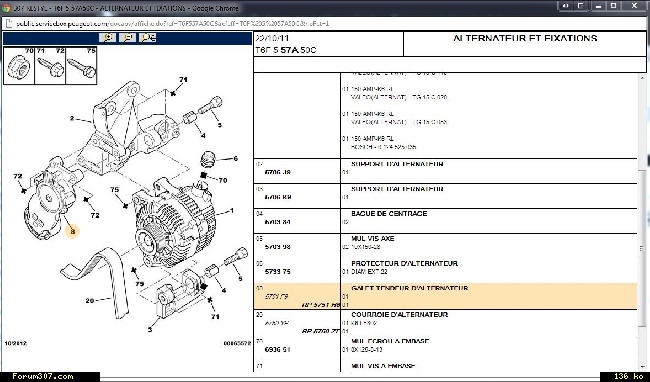
Task: Open the nut thumbnail numbered 70
Action: coord(19,65)
